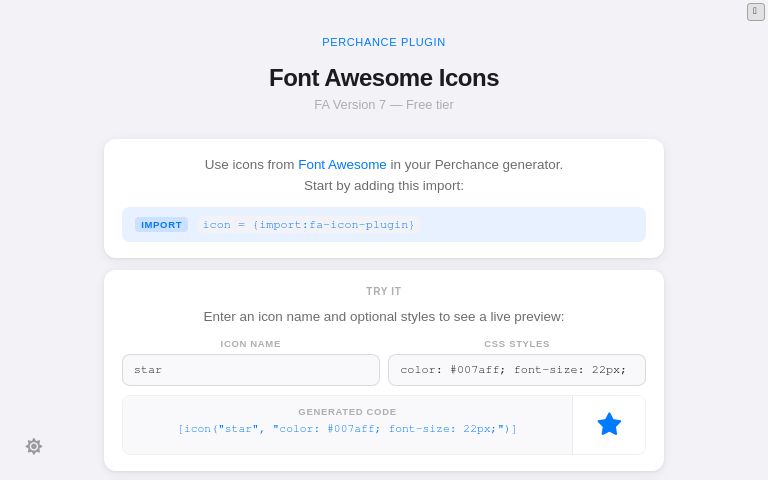This screenshot has width=768, height=480.
Task: Select the fa-icon-plugin import code snippet
Action: click(309, 225)
